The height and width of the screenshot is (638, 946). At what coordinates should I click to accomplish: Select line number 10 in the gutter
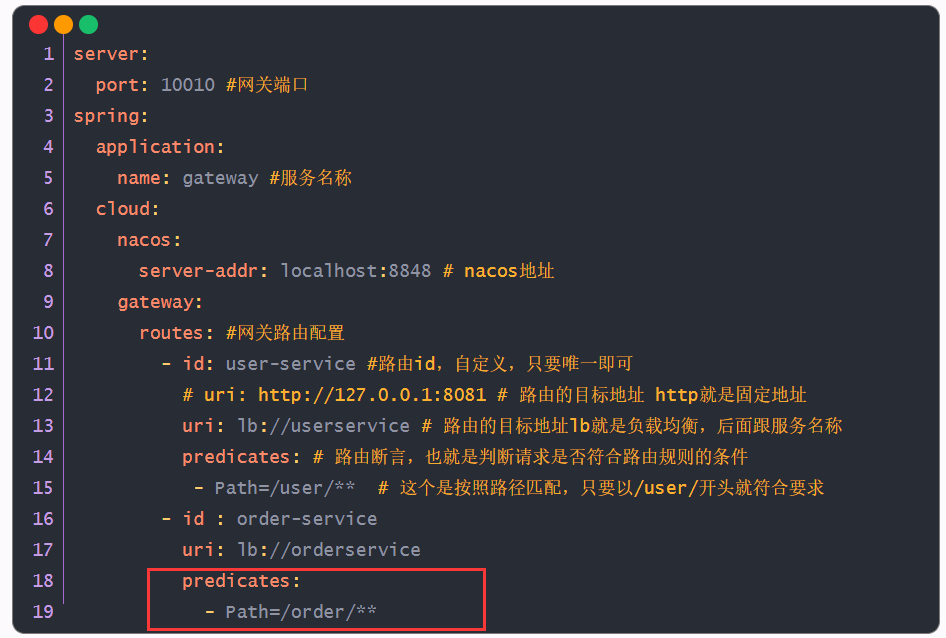43,333
